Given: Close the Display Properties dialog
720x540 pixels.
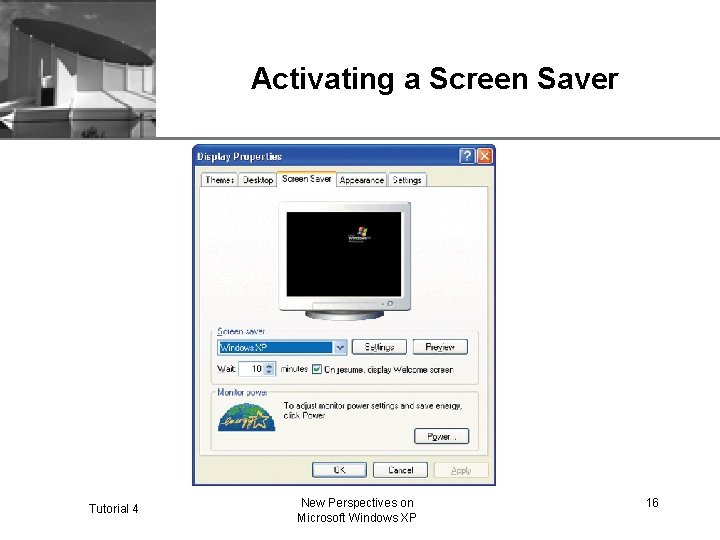Looking at the screenshot, I should tap(484, 156).
